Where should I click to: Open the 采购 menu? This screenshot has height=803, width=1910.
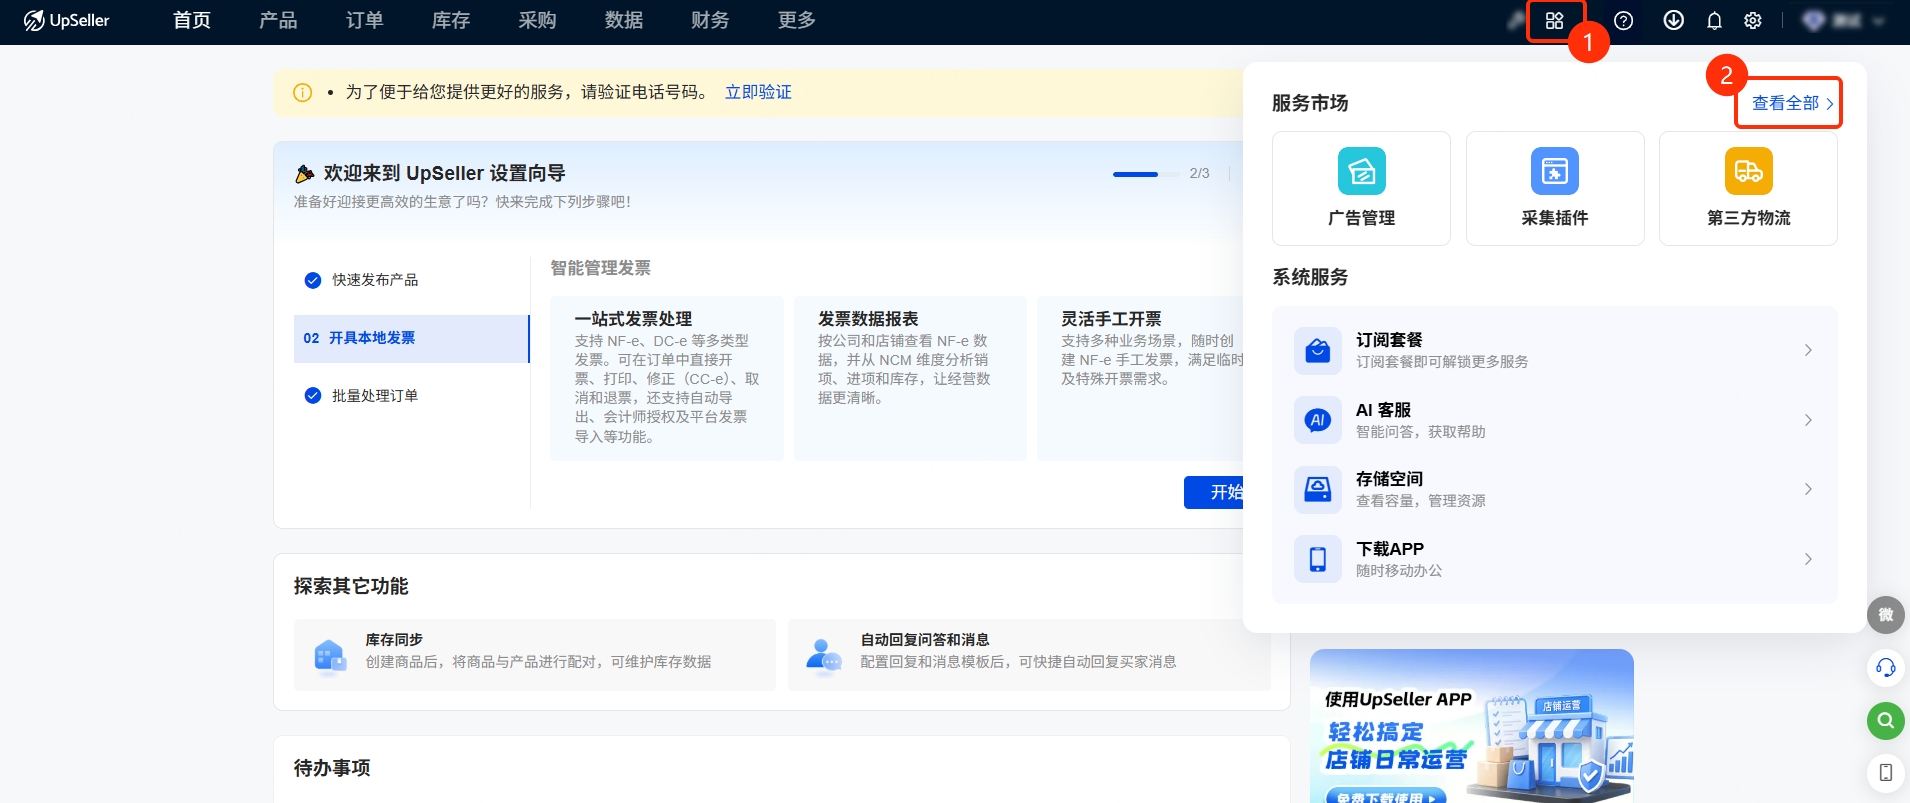[538, 21]
